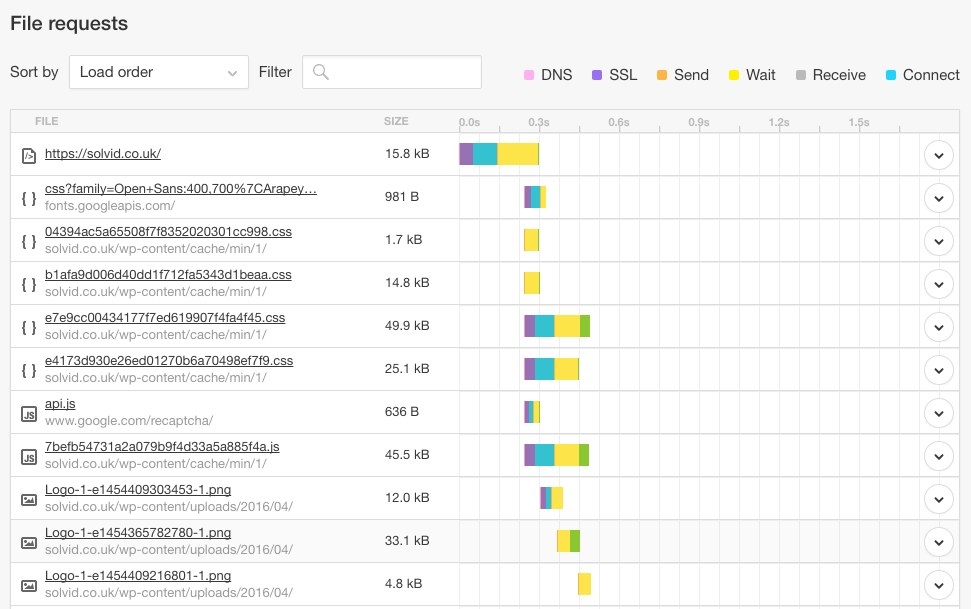Click the image icon for Logo-1-e1454409303453-1.png
The image size is (971, 609).
(28, 499)
